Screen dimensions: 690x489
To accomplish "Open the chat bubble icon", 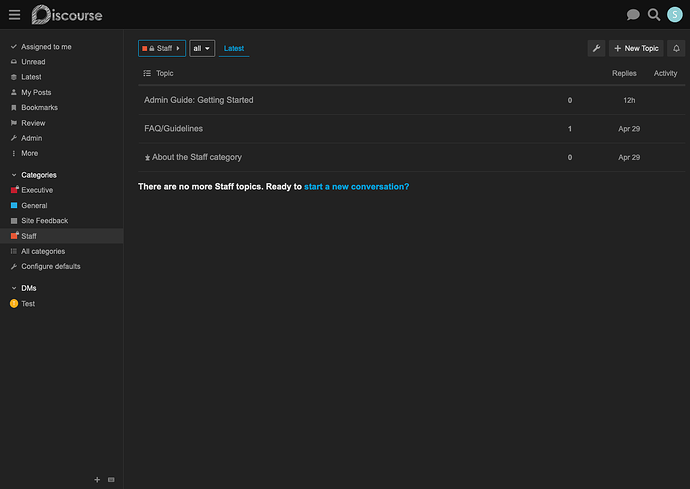I will tap(633, 15).
